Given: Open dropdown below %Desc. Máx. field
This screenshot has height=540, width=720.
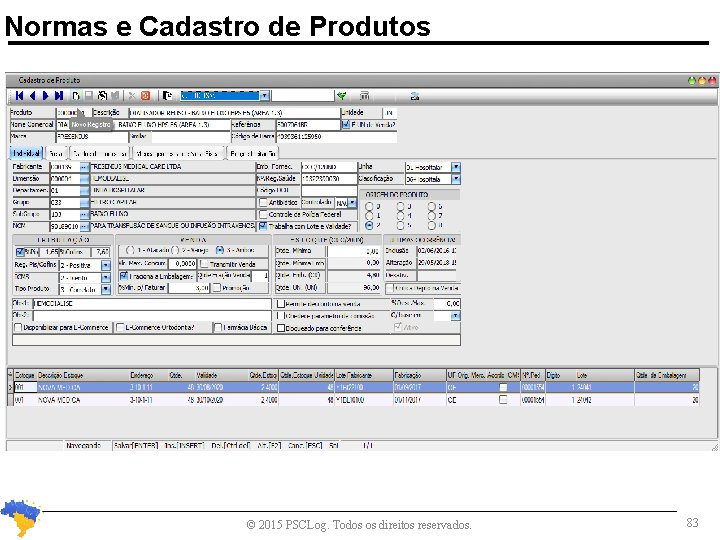Looking at the screenshot, I should (455, 315).
